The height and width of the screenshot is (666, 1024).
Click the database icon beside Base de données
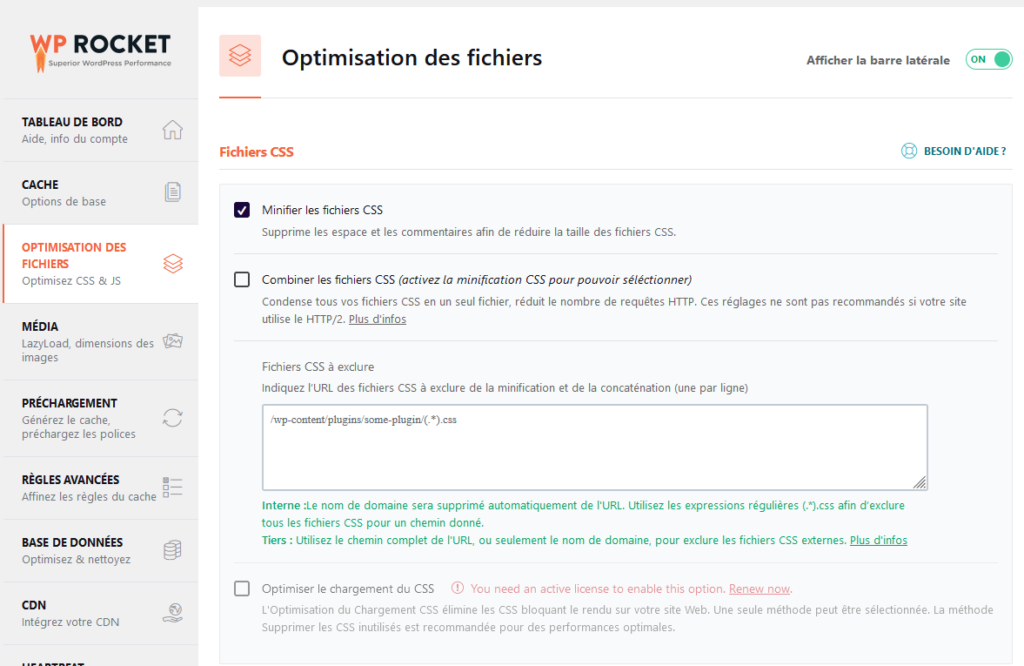(172, 550)
